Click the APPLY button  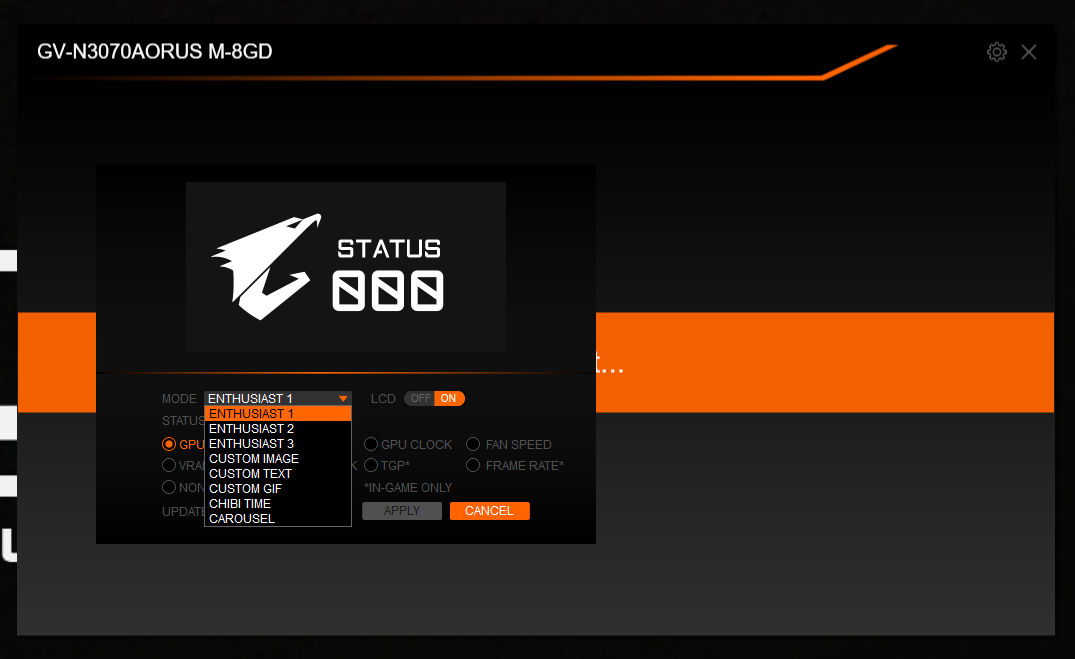tap(402, 511)
